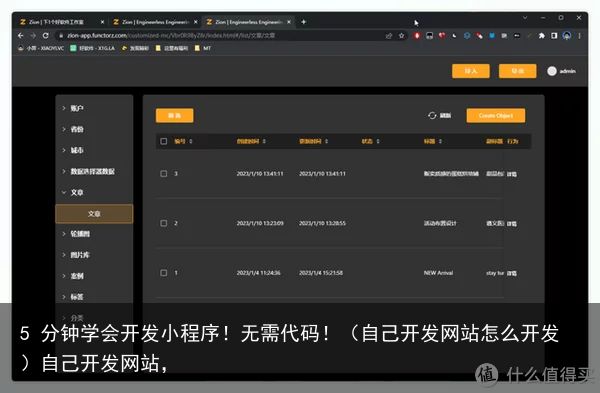Viewport: 600px width, 393px height.
Task: Open the X1G.LA bookmark
Action: (x=93, y=48)
